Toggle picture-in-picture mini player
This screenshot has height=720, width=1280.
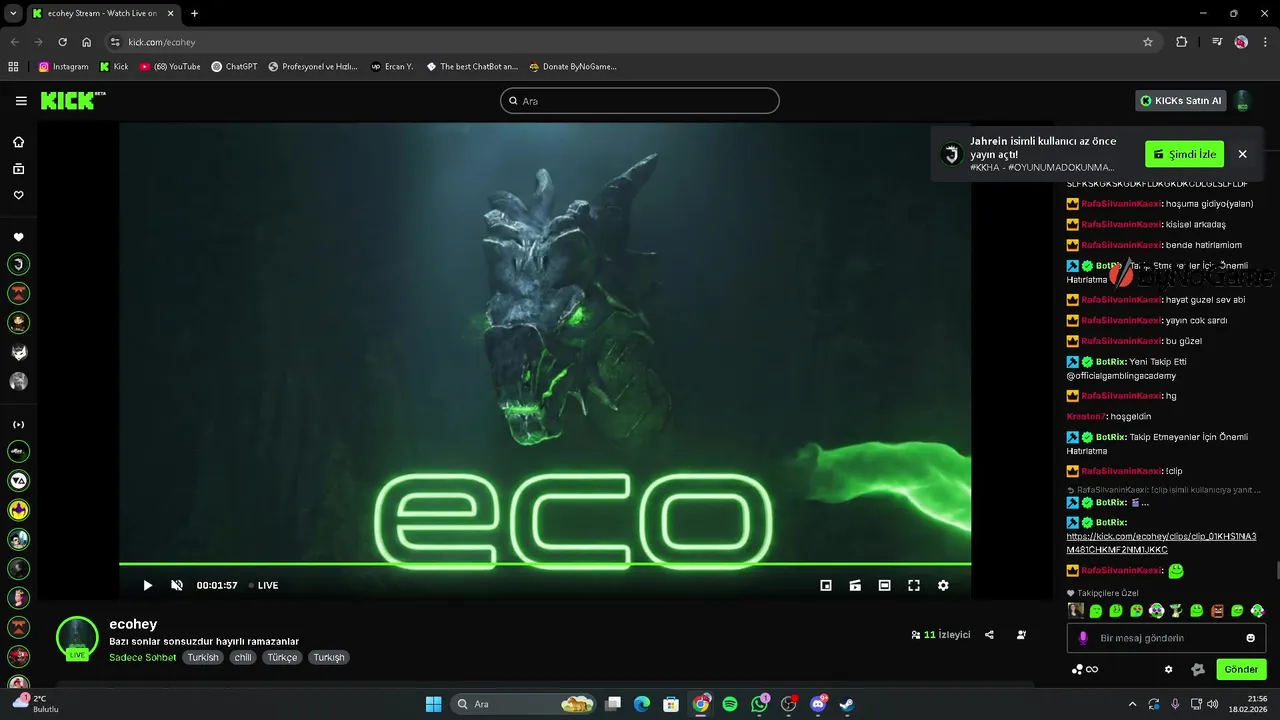pyautogui.click(x=826, y=585)
